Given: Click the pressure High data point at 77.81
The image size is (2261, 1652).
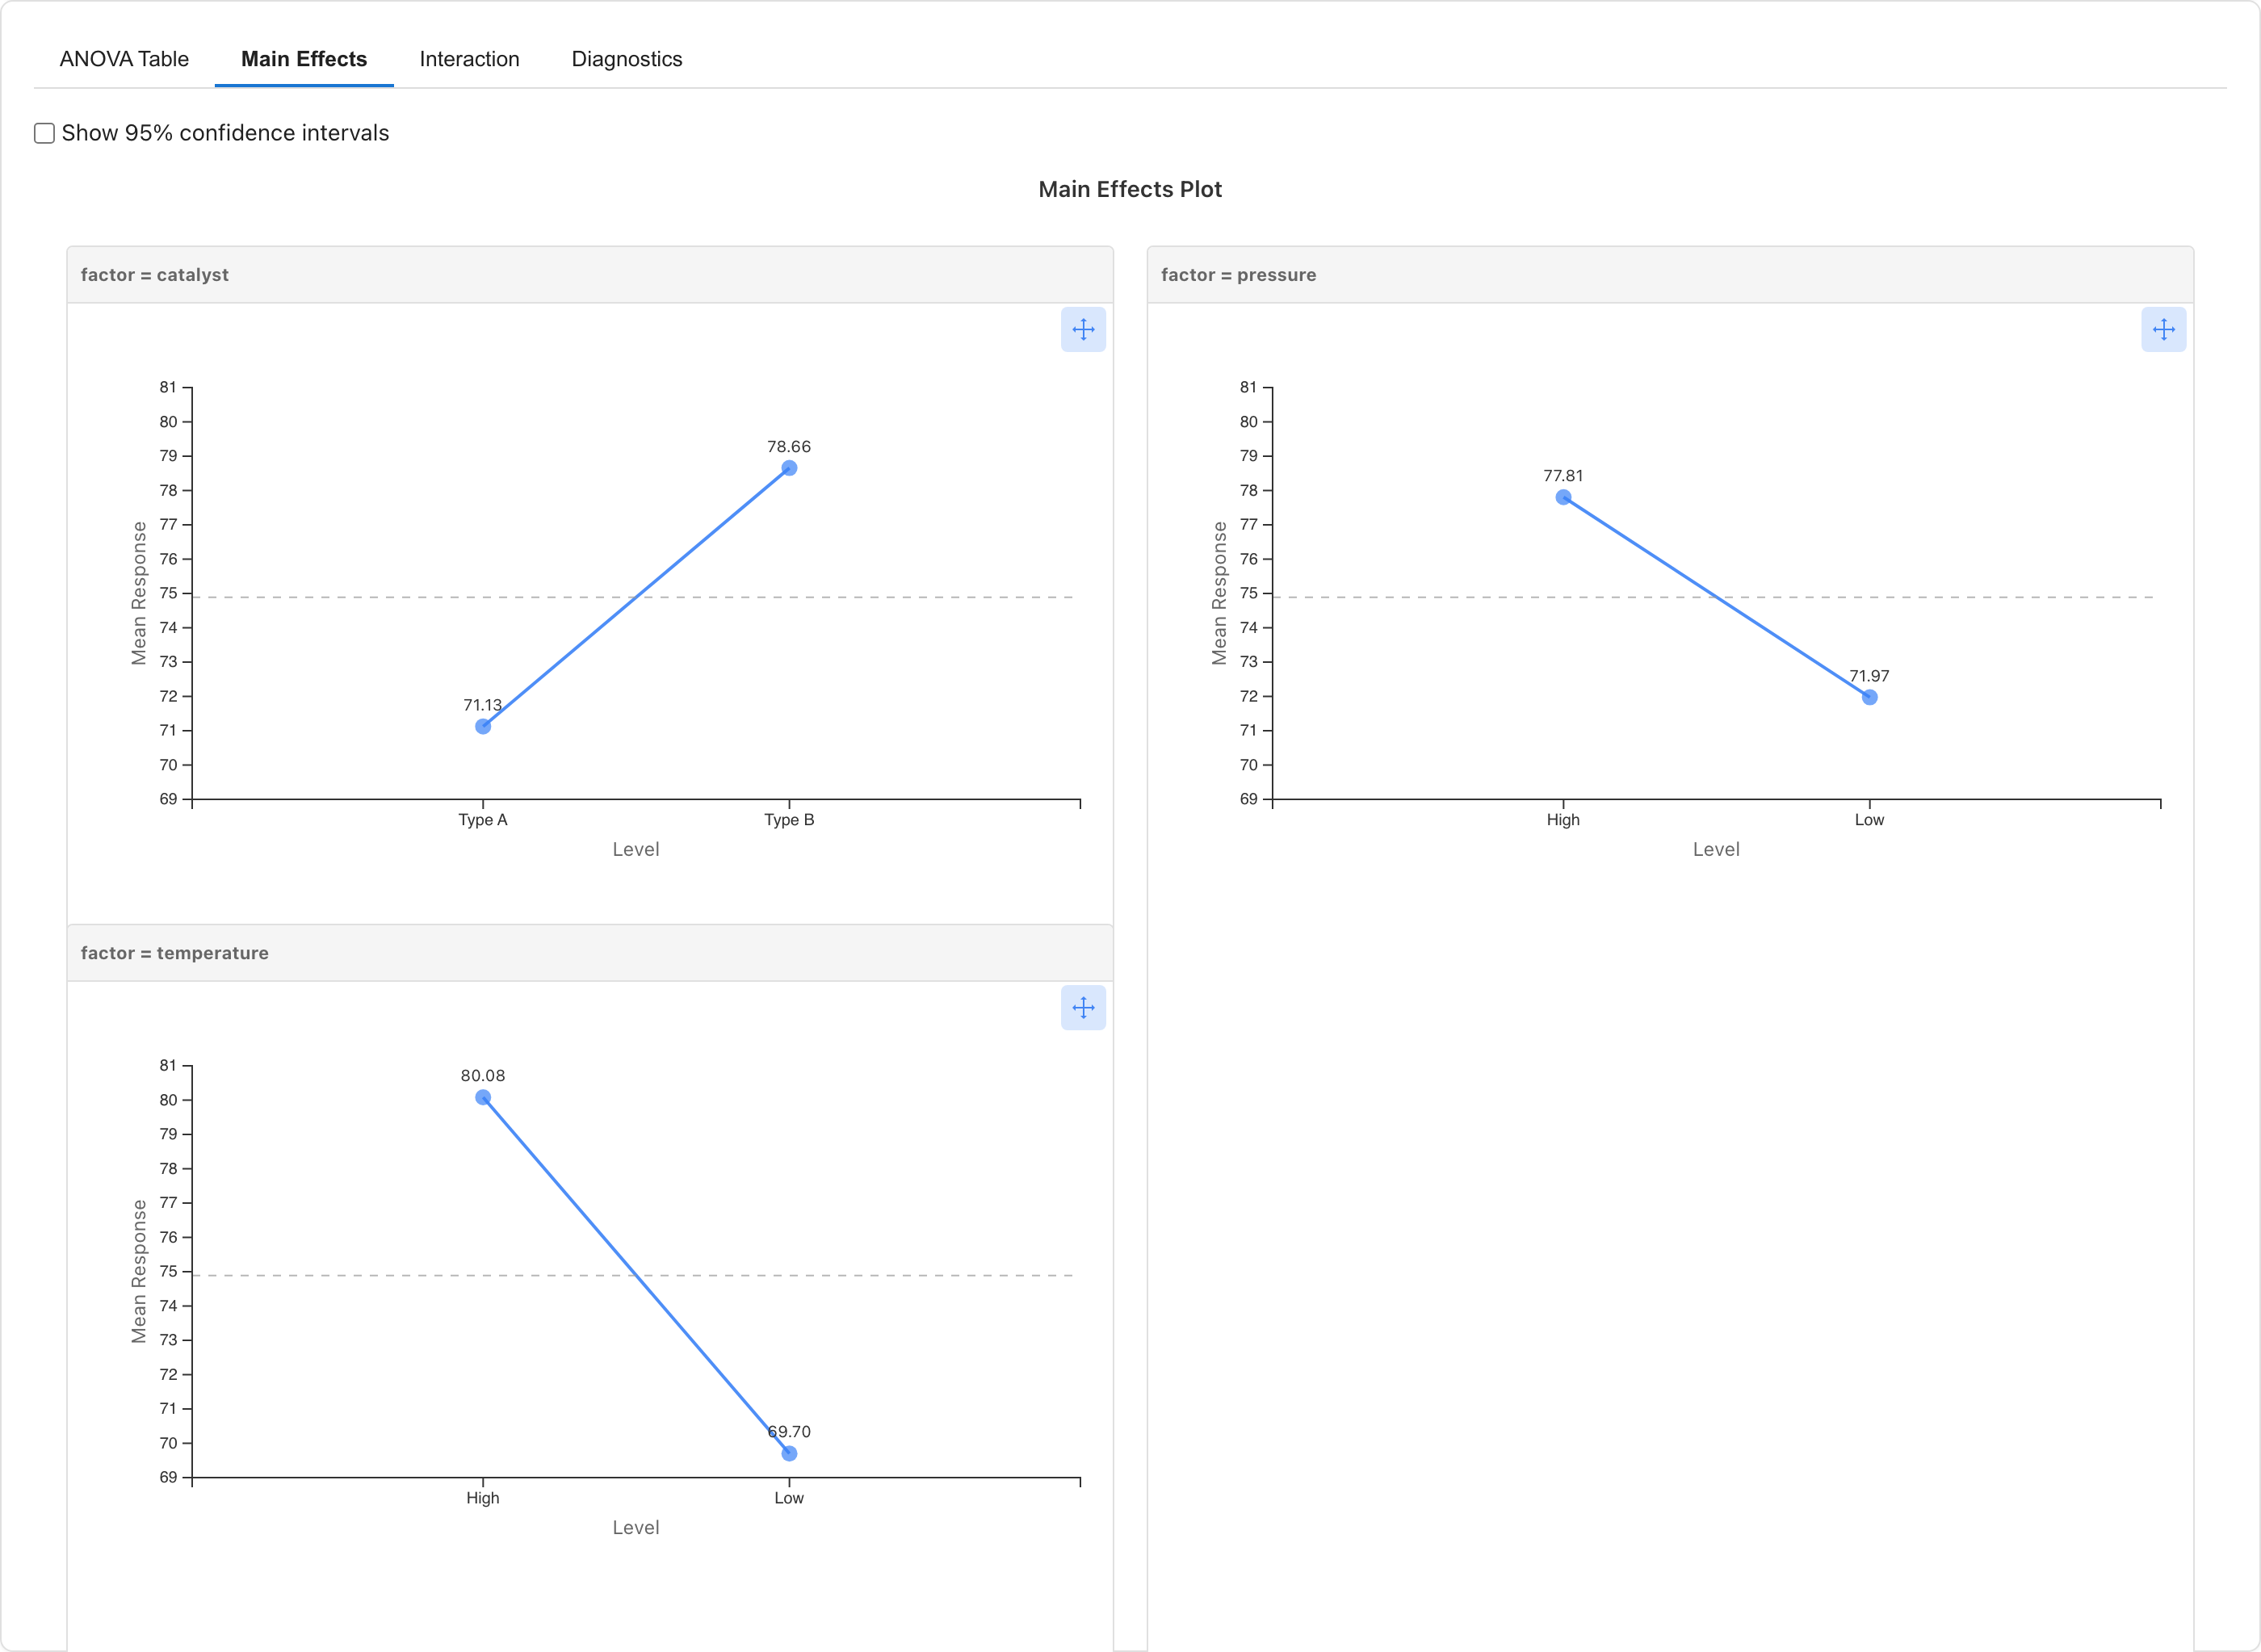Looking at the screenshot, I should [1563, 497].
